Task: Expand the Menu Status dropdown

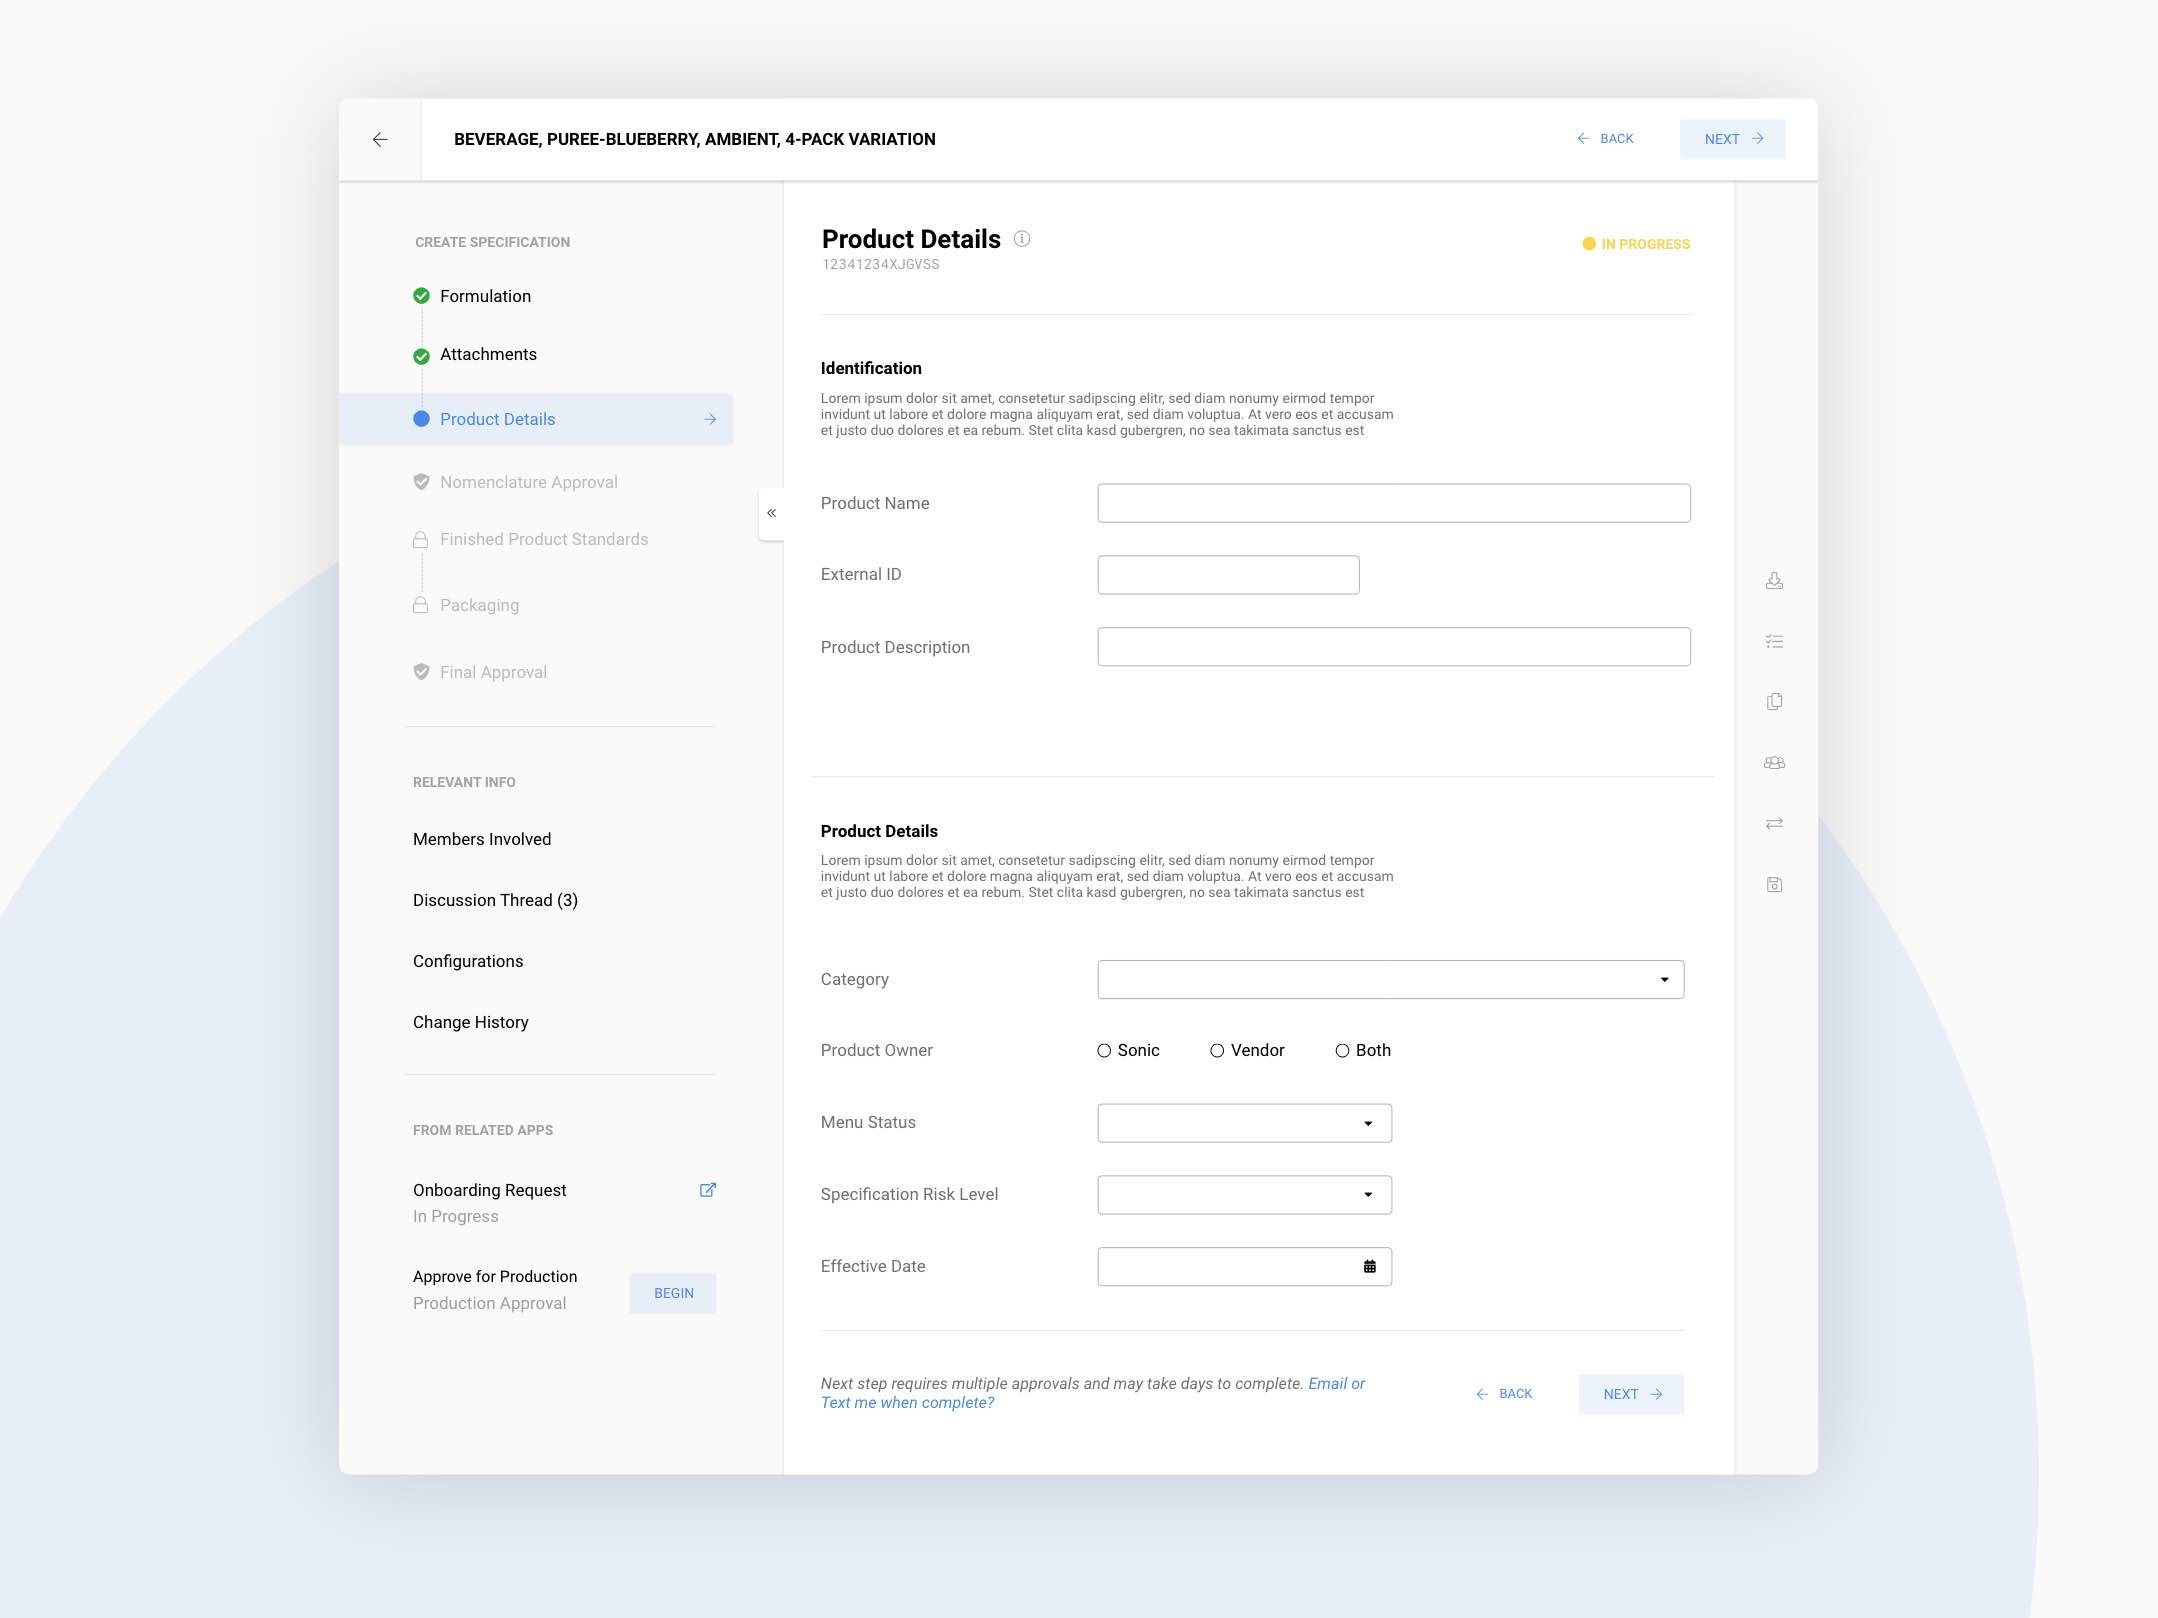Action: point(1244,1123)
